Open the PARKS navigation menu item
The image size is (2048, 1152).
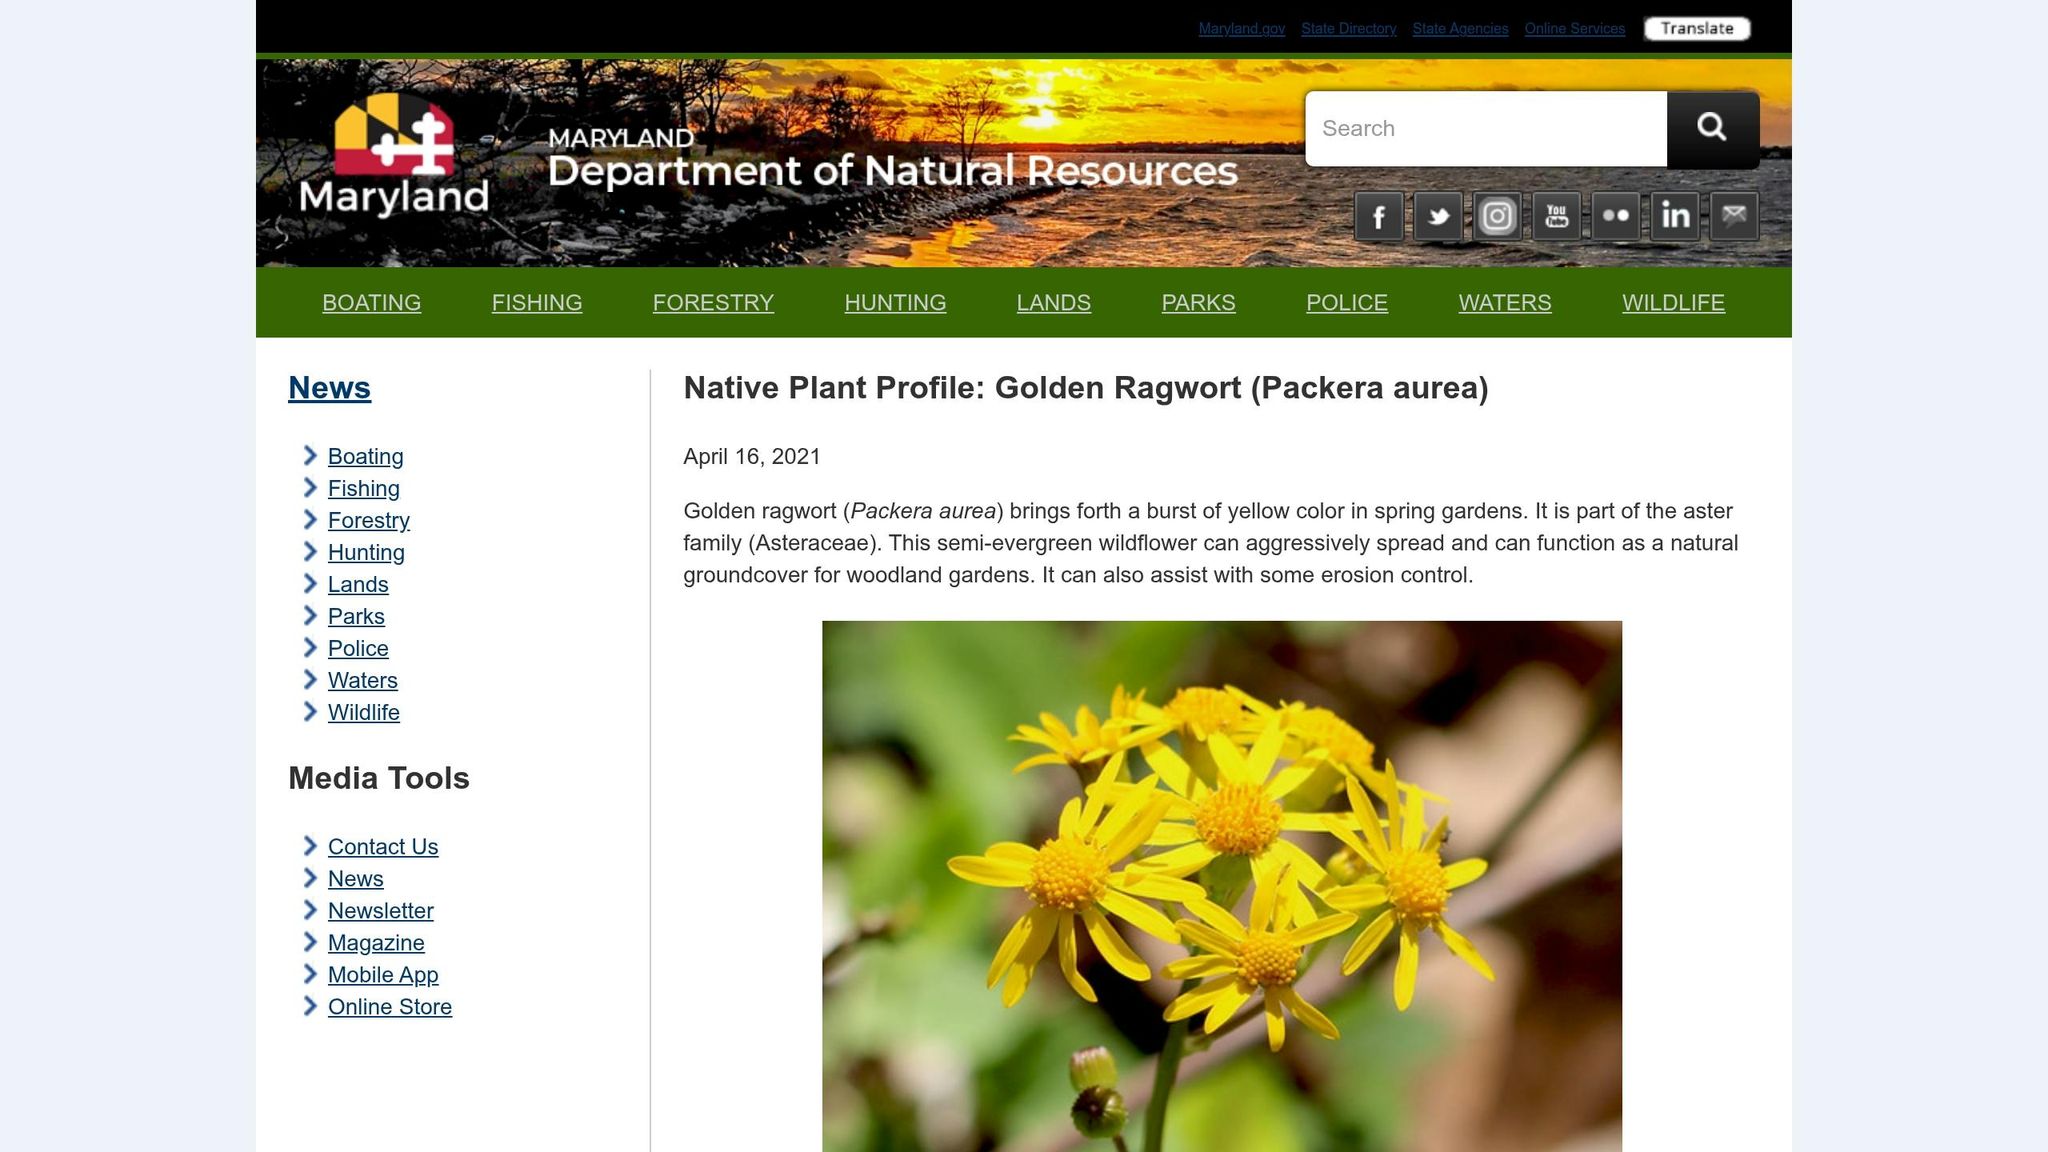[x=1198, y=303]
